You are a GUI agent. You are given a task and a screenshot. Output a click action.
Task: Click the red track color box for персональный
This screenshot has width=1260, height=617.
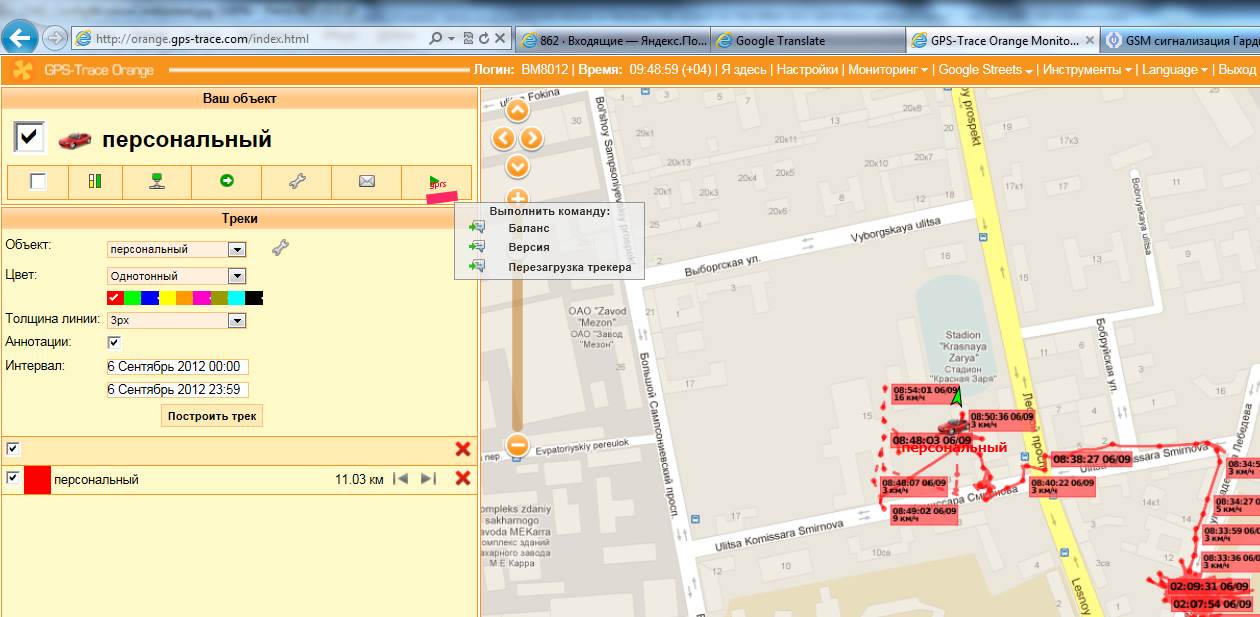[x=37, y=479]
